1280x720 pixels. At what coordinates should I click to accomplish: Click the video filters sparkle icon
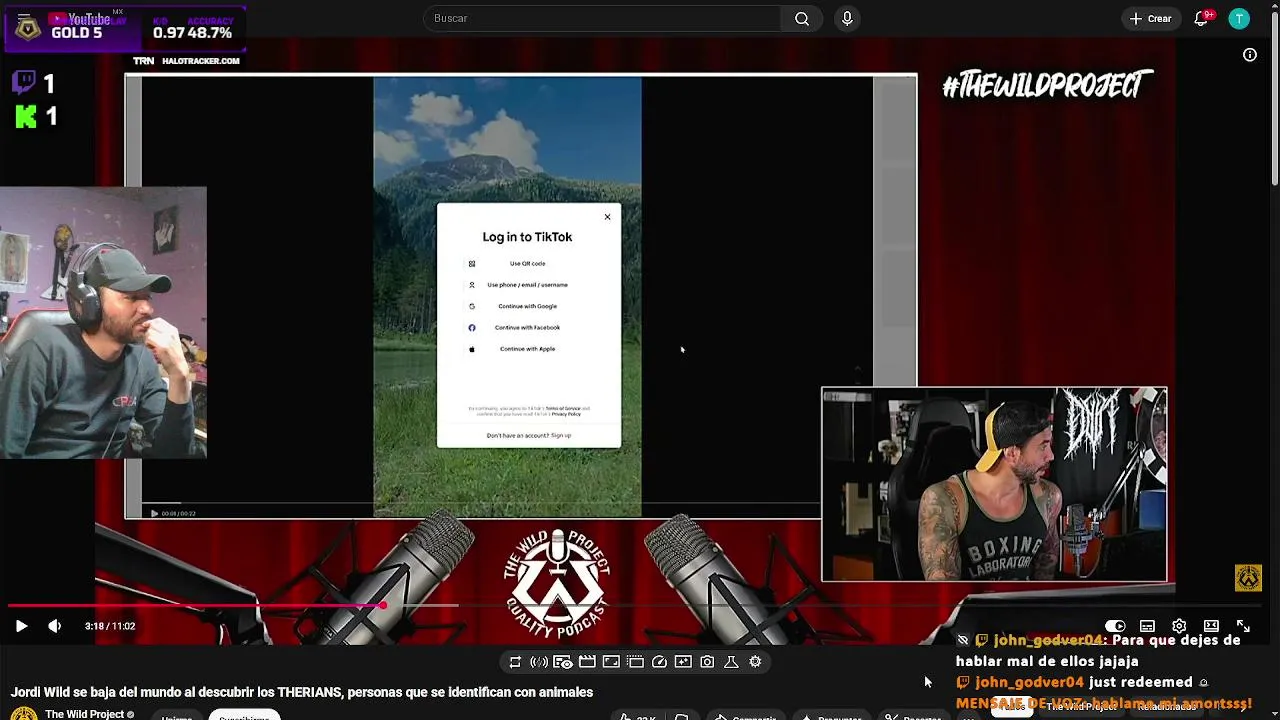point(683,662)
